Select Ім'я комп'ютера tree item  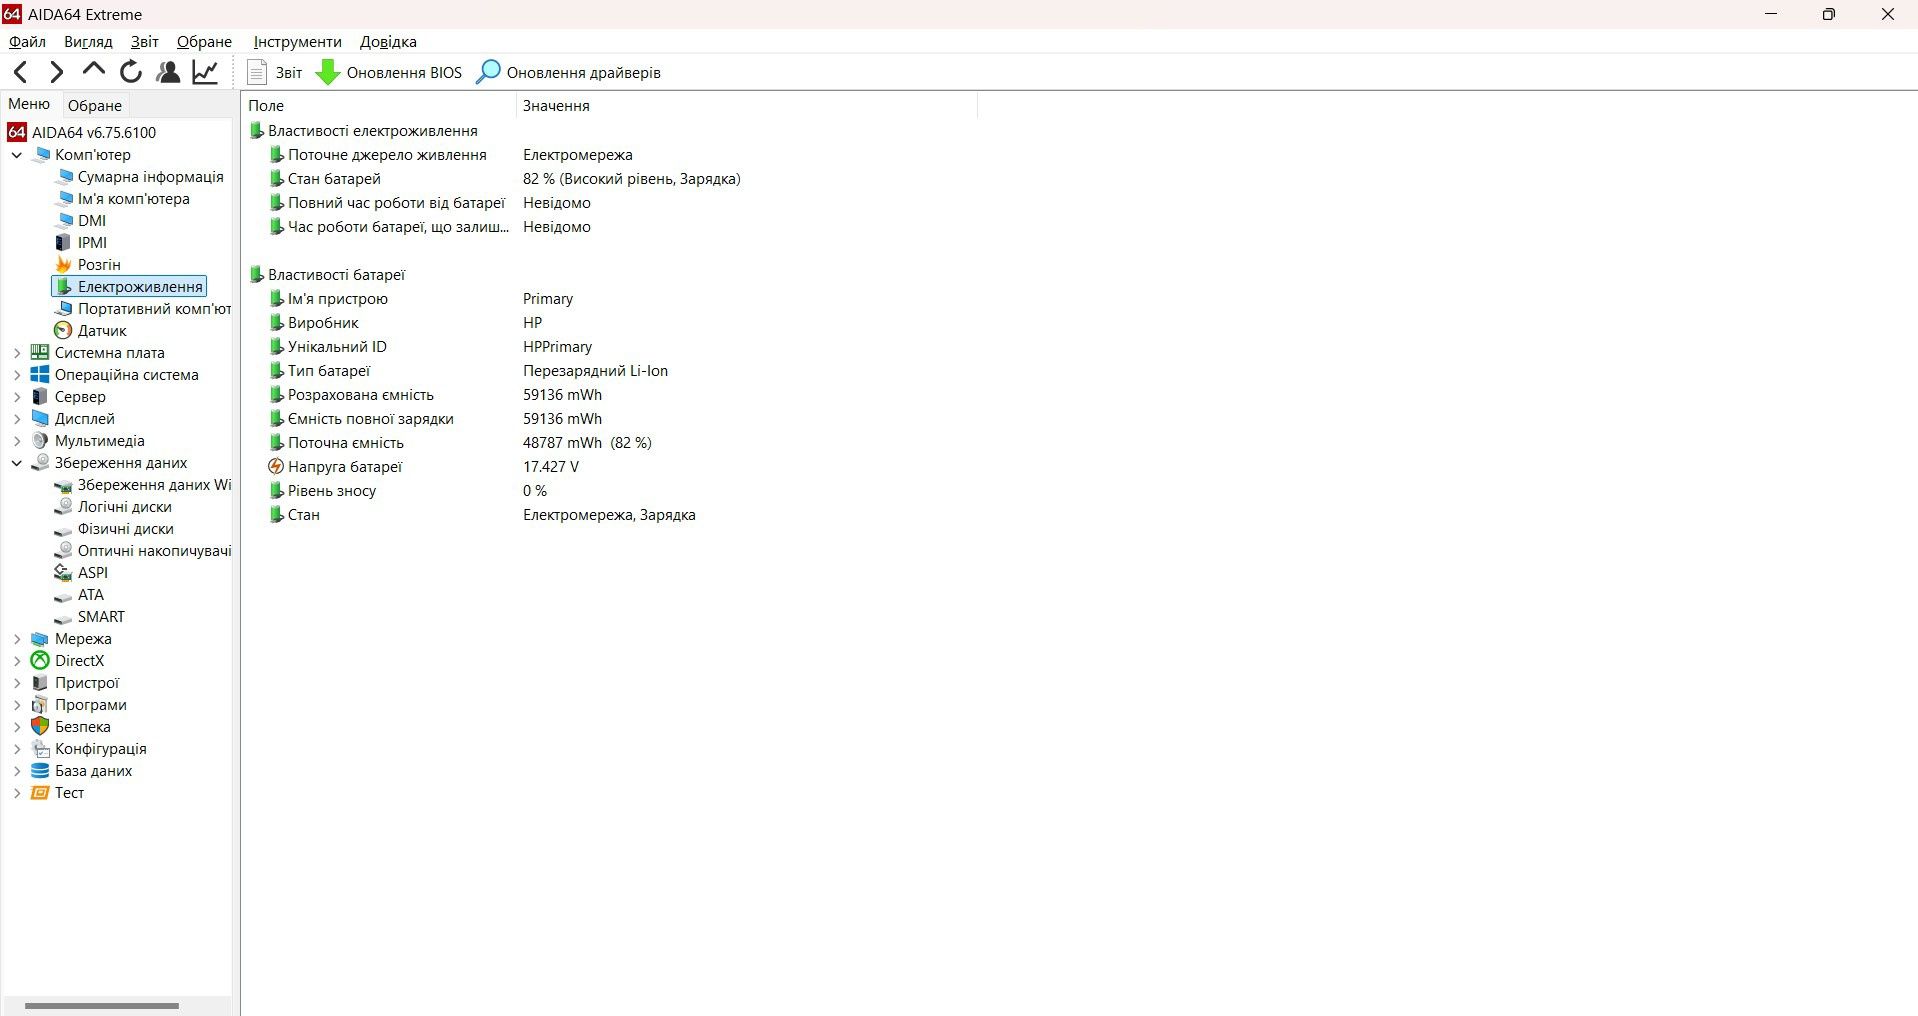134,199
